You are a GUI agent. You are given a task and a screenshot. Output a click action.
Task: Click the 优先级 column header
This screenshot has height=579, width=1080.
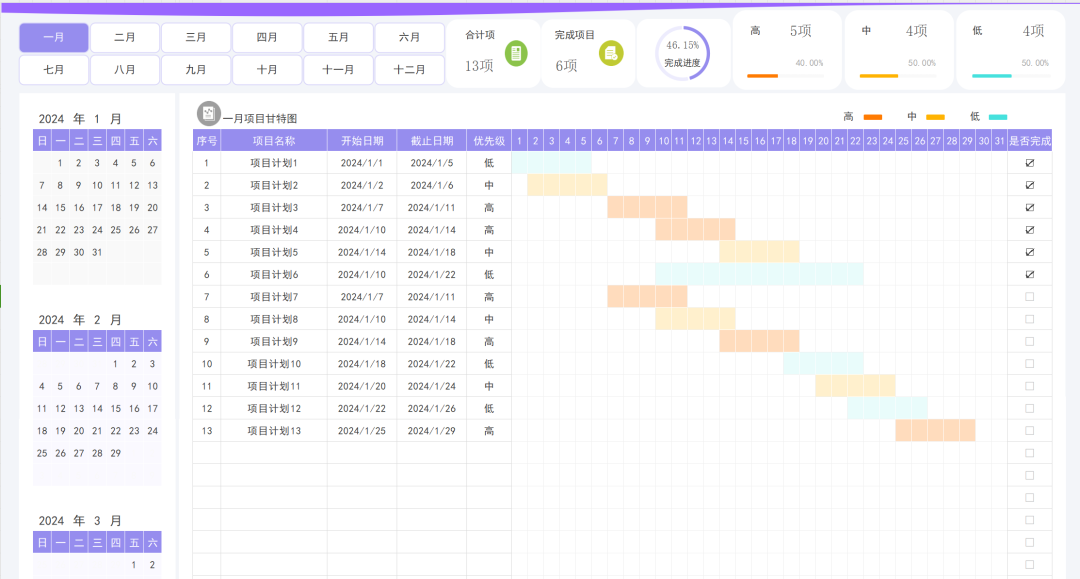[x=489, y=140]
